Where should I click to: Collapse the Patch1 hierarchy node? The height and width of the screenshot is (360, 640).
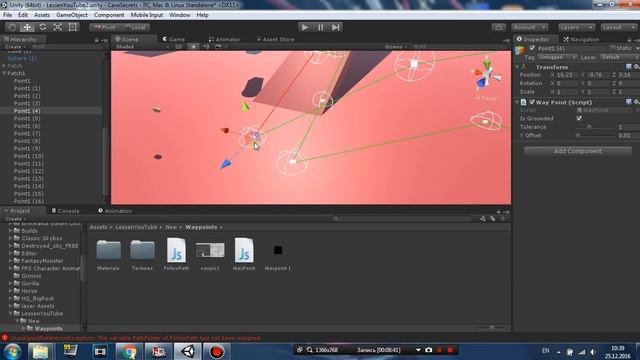(4, 73)
